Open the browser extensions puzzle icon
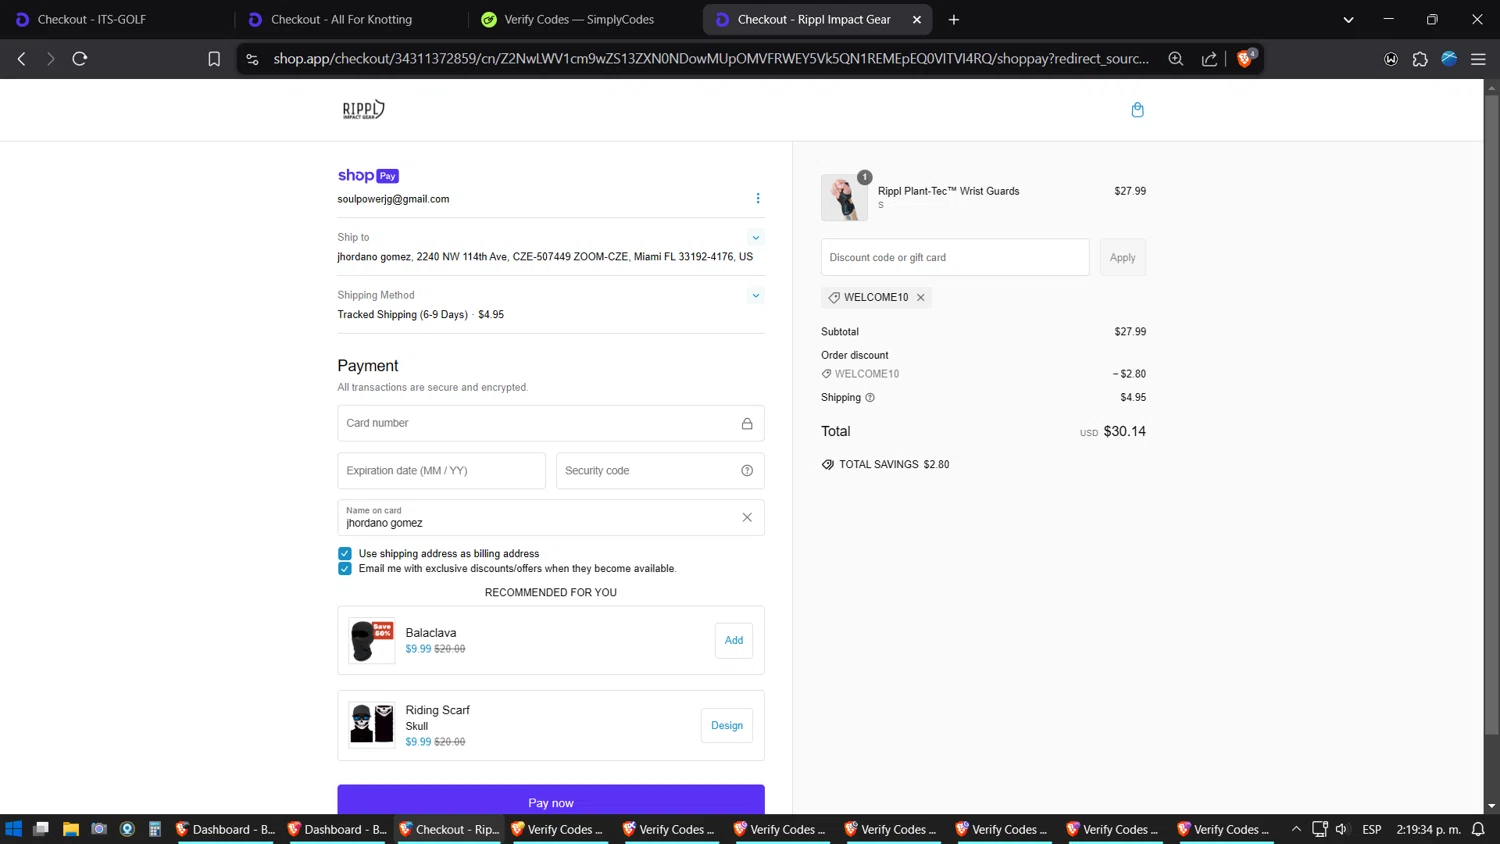1500x844 pixels. click(x=1420, y=59)
